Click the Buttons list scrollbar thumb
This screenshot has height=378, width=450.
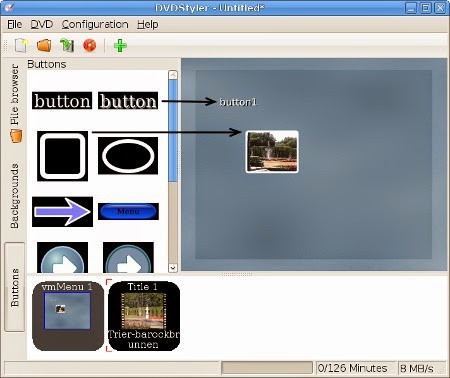(173, 131)
